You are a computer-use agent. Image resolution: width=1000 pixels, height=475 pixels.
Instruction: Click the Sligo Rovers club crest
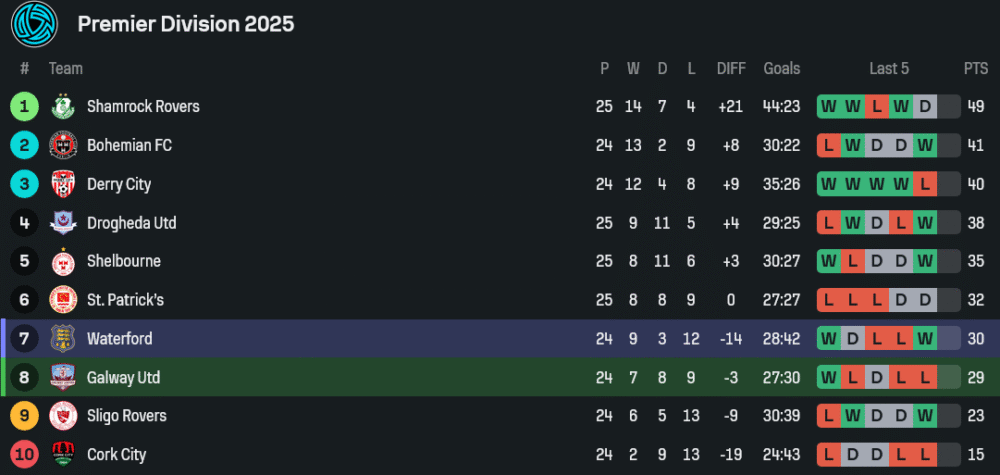pos(63,416)
